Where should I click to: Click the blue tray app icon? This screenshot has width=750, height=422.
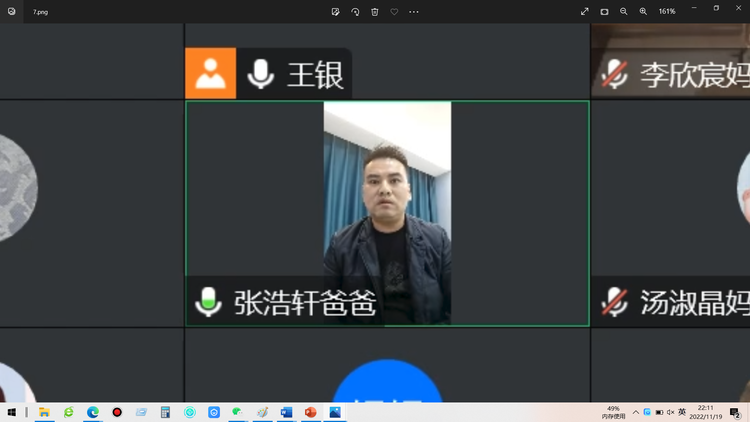pos(647,412)
